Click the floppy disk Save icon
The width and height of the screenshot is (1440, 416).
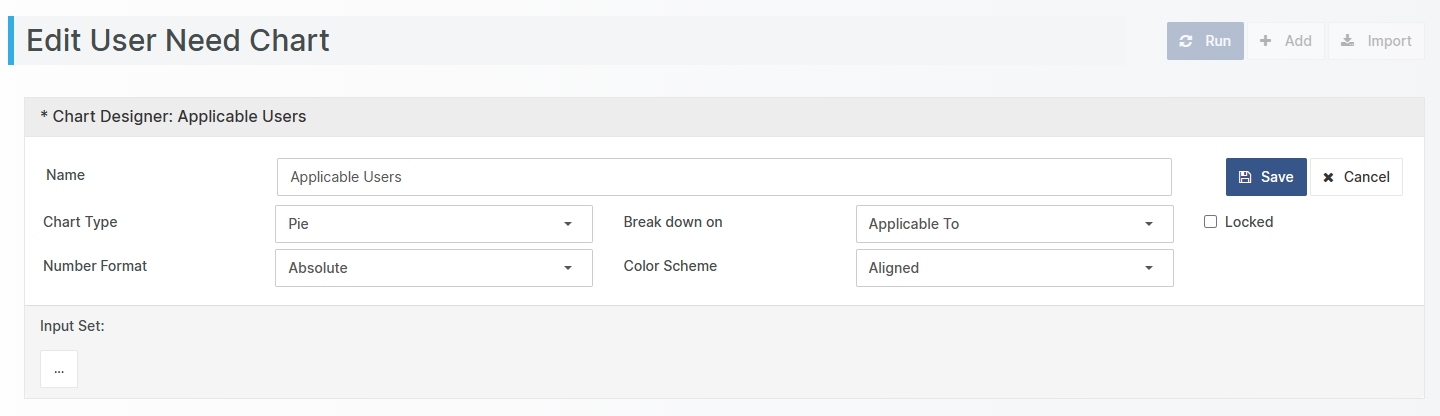pos(1245,177)
